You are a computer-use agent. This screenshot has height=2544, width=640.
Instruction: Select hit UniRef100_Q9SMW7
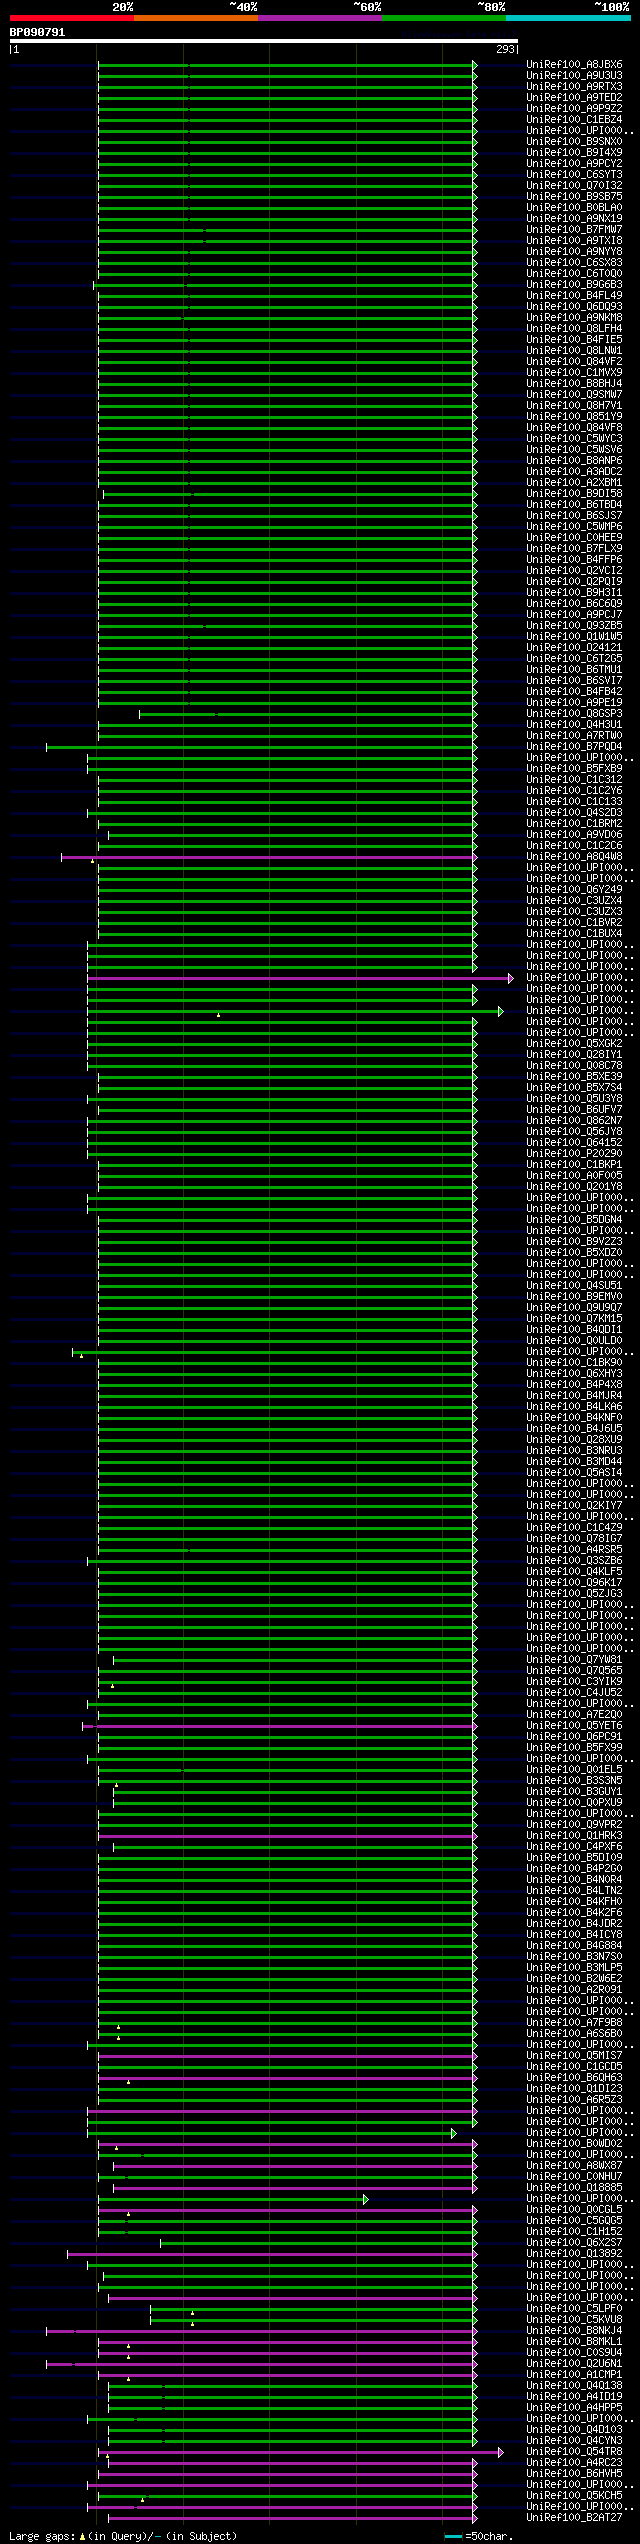(x=574, y=395)
